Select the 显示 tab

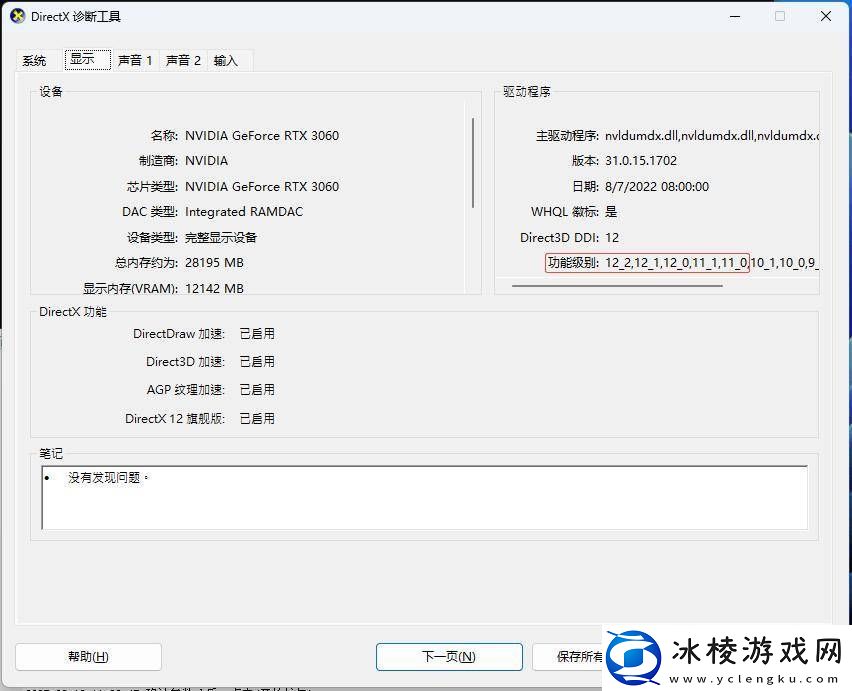[86, 59]
